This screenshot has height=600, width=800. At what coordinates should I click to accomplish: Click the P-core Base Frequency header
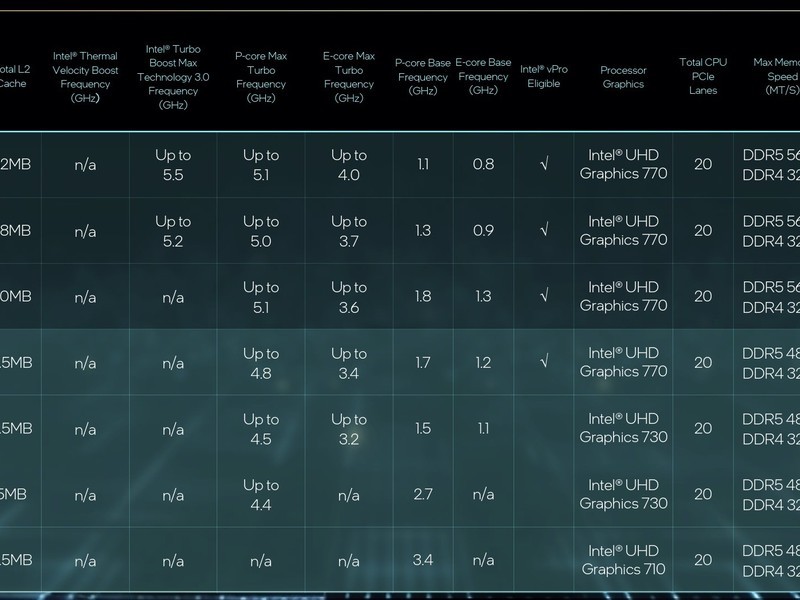pos(423,77)
